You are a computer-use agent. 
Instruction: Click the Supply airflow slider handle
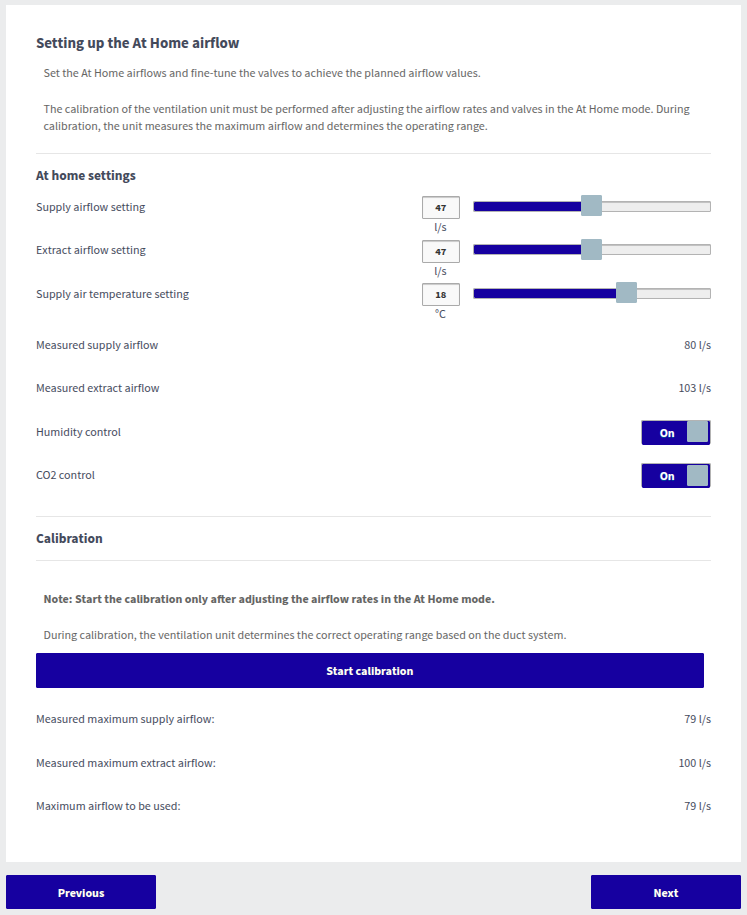click(x=591, y=206)
